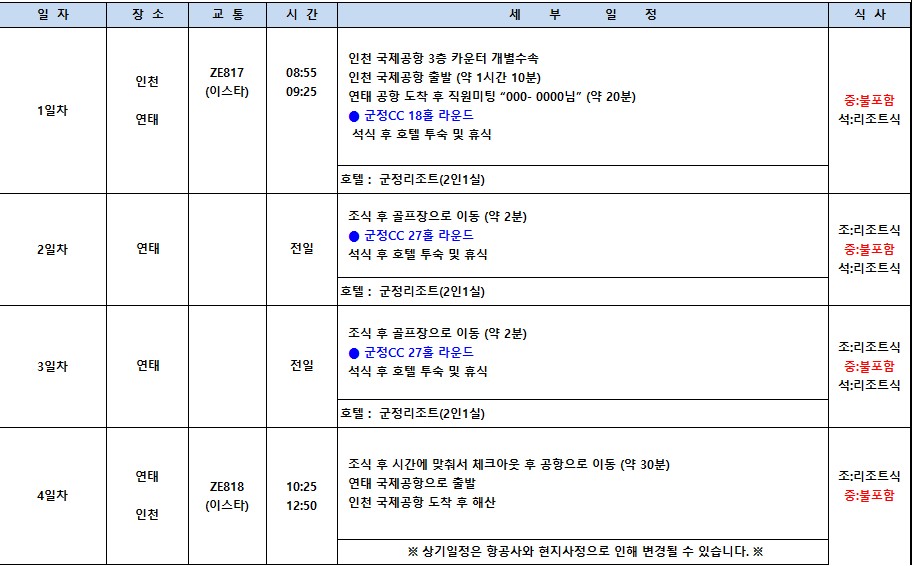Click the 식사 column header
This screenshot has width=915, height=566.
tap(869, 14)
